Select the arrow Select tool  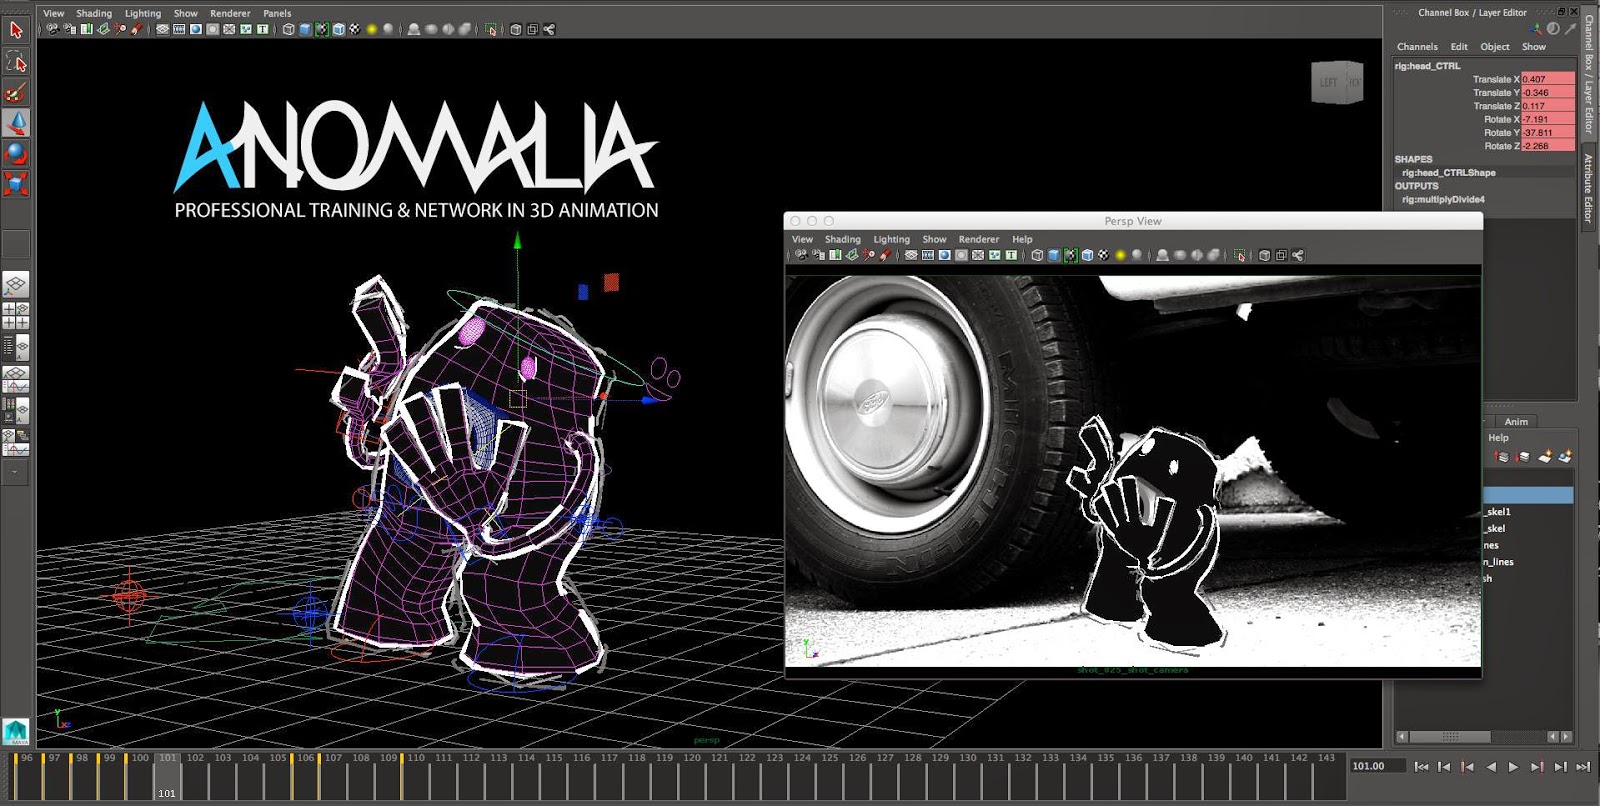16,30
